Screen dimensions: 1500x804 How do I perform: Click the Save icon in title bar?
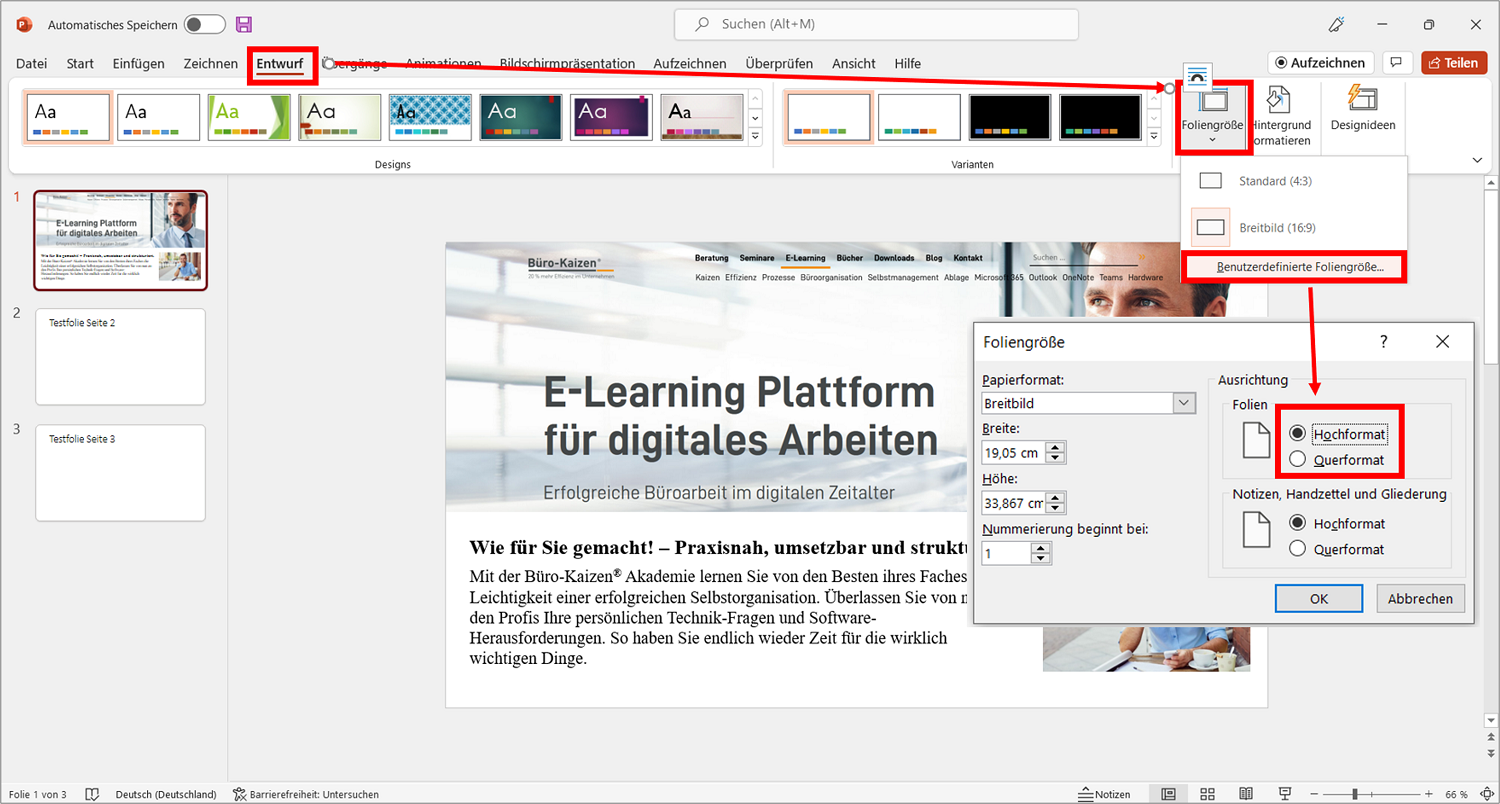[x=244, y=24]
